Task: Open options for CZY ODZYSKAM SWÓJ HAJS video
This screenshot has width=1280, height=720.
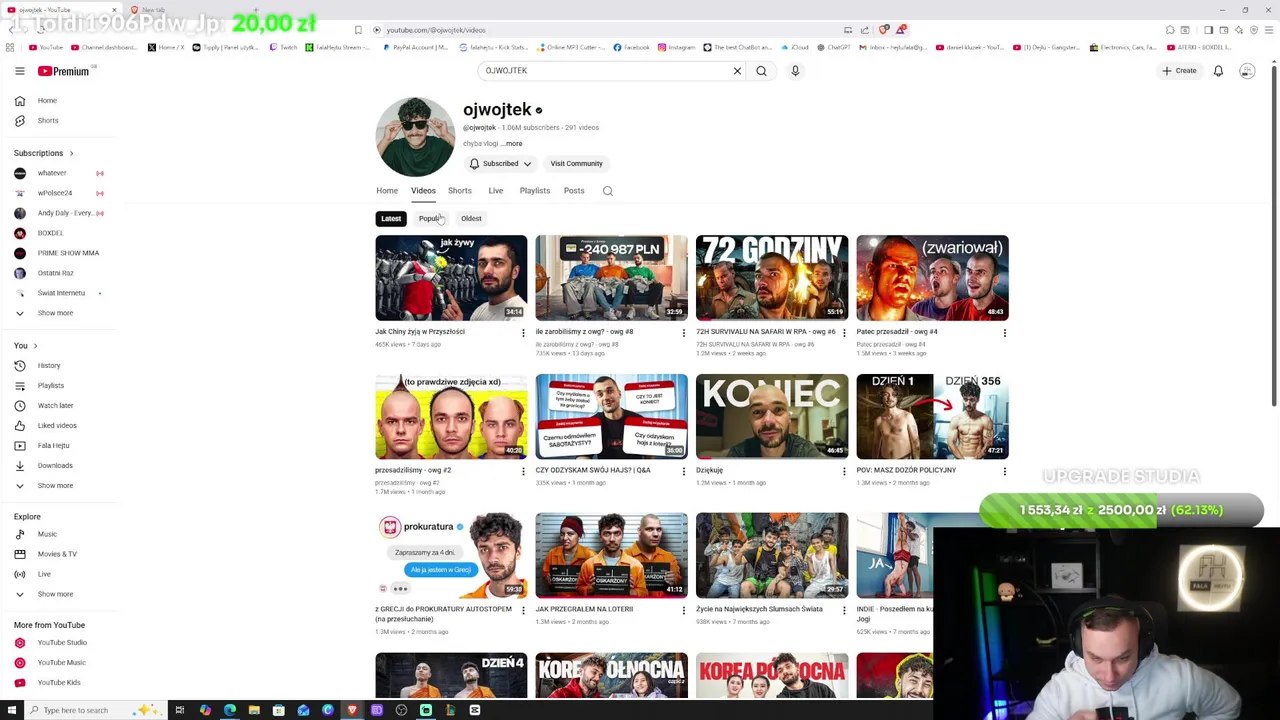Action: click(683, 471)
